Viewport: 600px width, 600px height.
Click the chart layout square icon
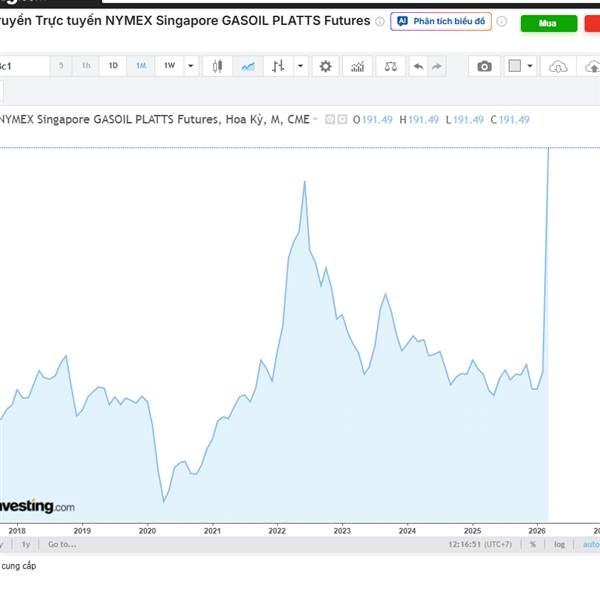(x=515, y=66)
